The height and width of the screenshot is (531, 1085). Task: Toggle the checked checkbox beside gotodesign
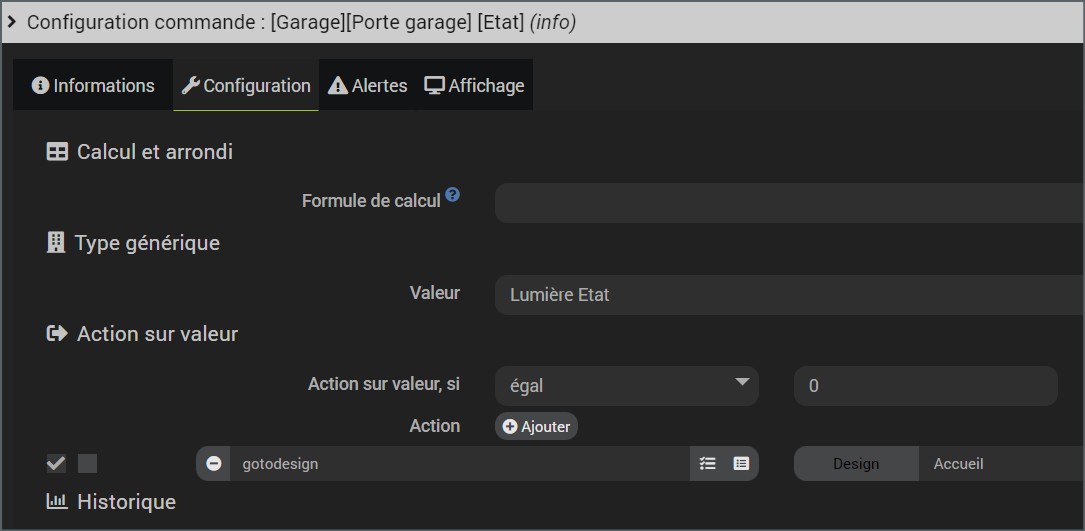pyautogui.click(x=56, y=464)
